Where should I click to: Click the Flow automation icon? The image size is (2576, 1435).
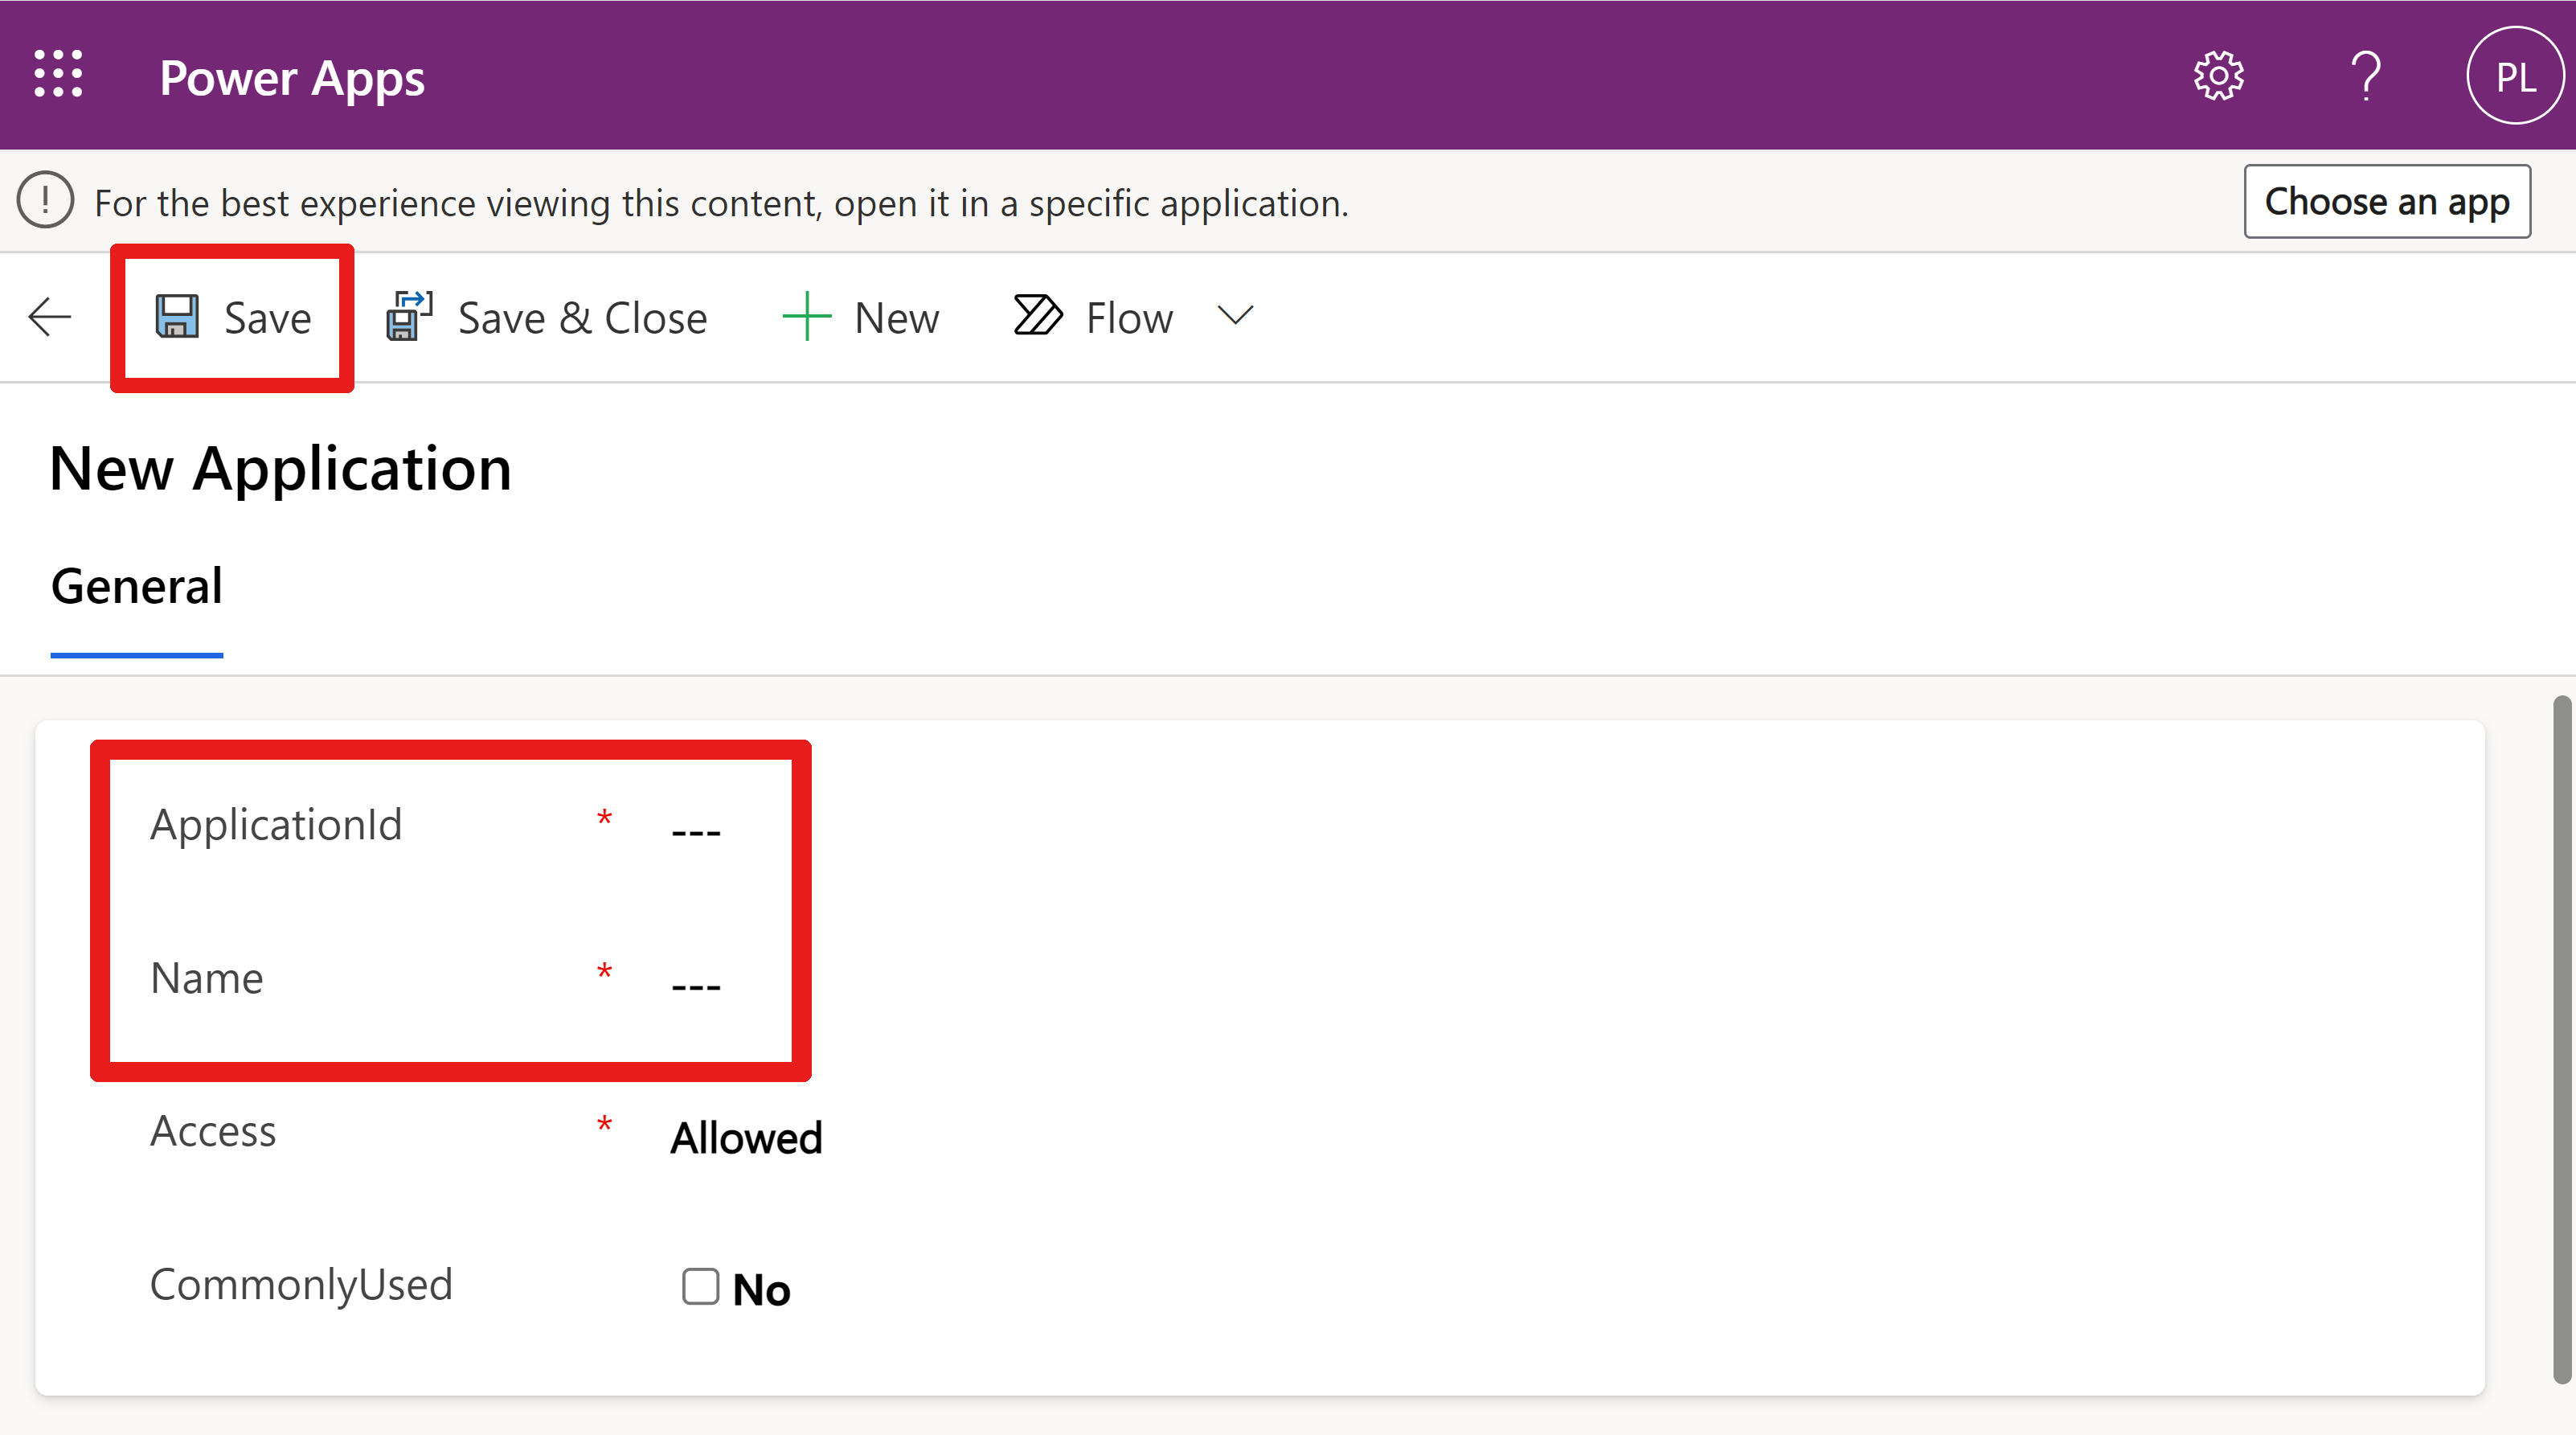coord(1034,316)
